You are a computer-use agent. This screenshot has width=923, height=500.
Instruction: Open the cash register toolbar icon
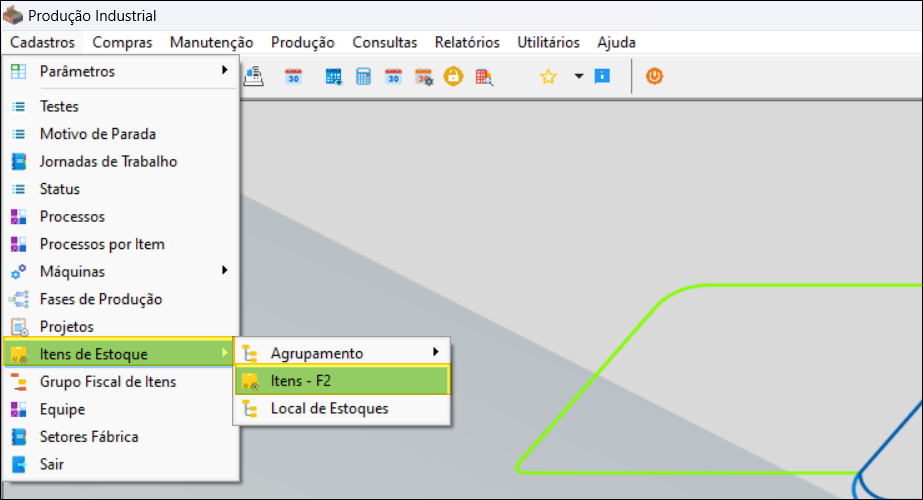[x=254, y=77]
